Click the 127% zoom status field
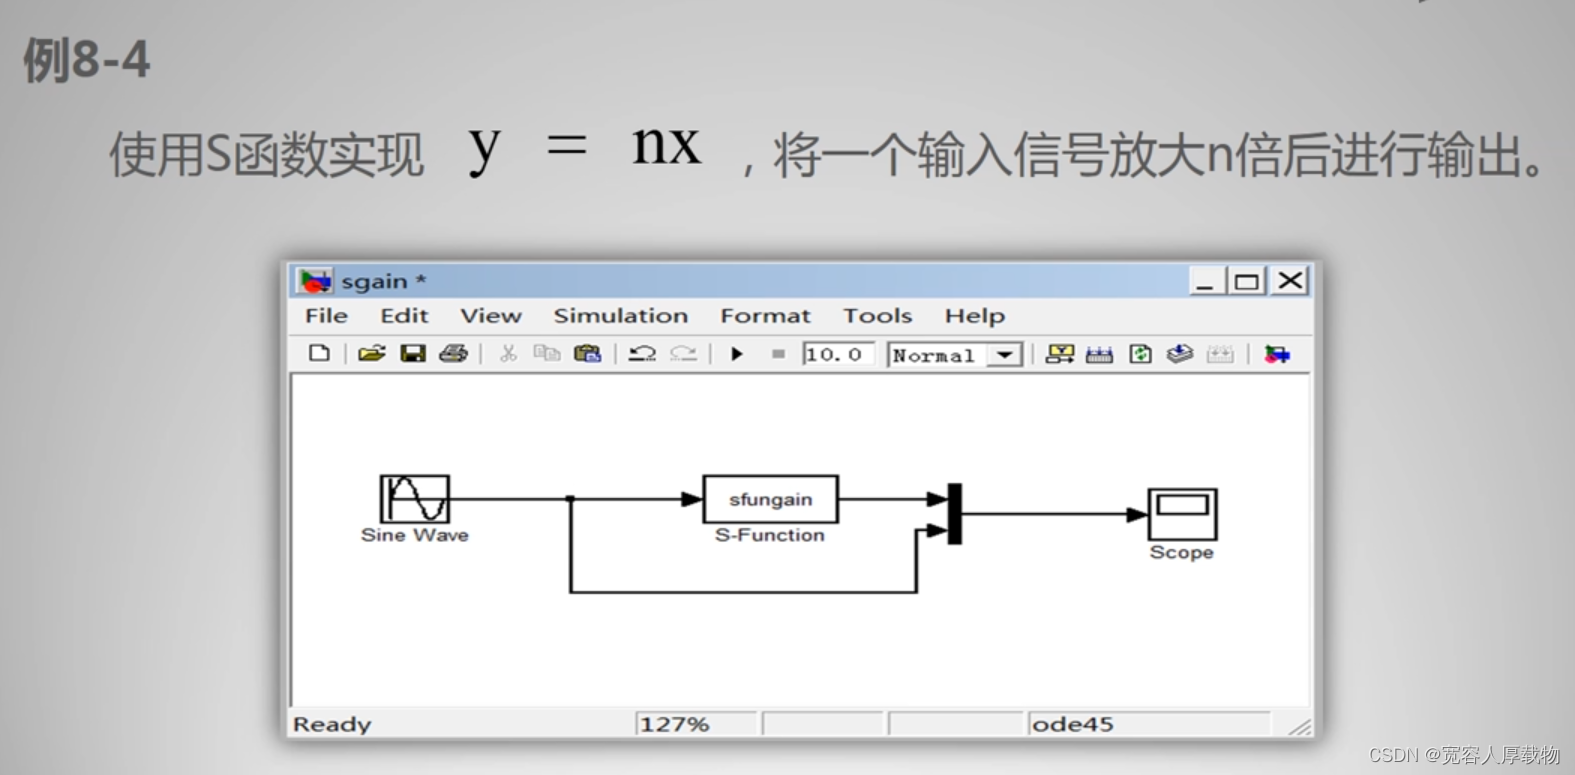Image resolution: width=1575 pixels, height=775 pixels. coord(696,724)
